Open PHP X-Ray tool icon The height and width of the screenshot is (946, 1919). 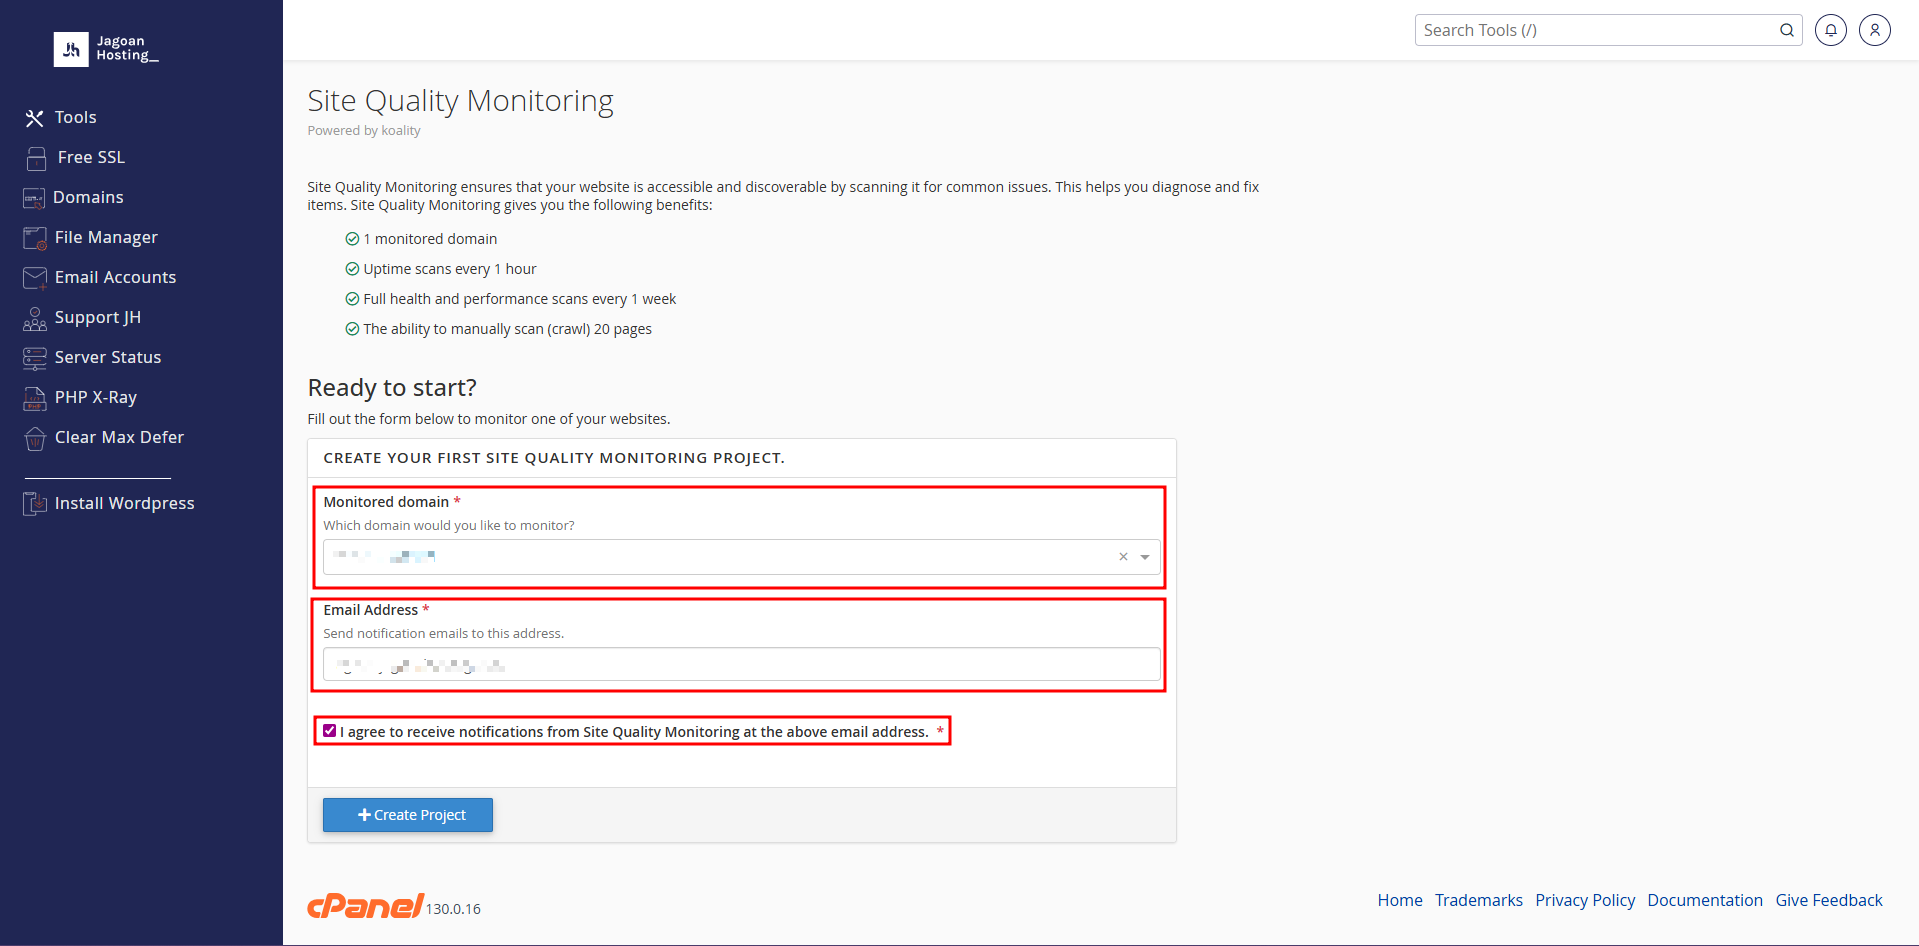[x=35, y=397]
